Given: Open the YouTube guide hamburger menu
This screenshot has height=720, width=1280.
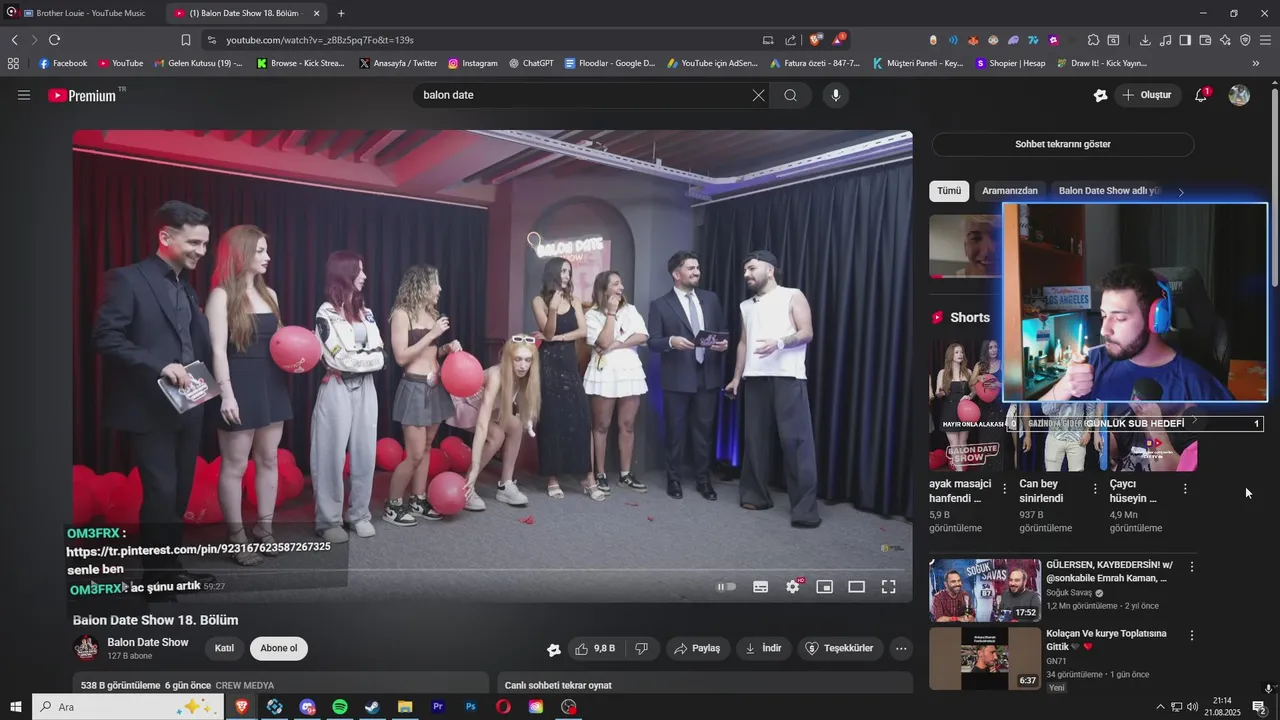Looking at the screenshot, I should coord(24,95).
